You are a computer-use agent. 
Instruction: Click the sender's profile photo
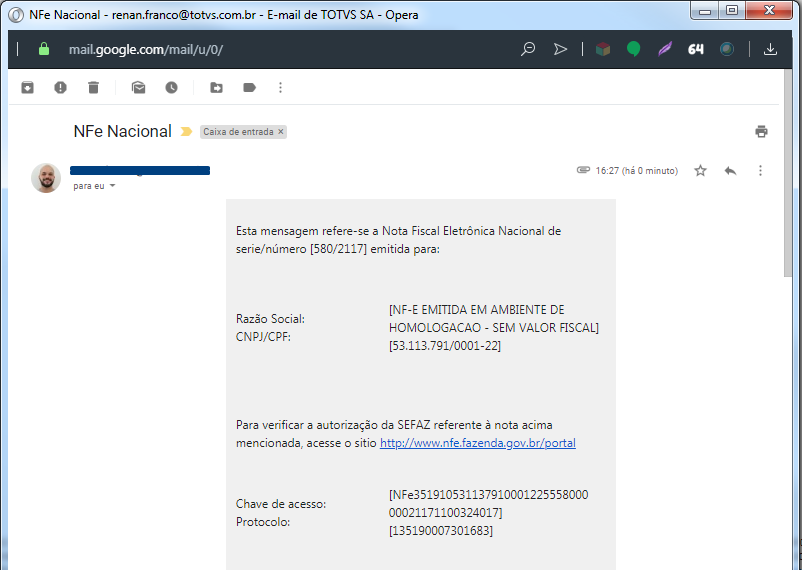pos(46,178)
